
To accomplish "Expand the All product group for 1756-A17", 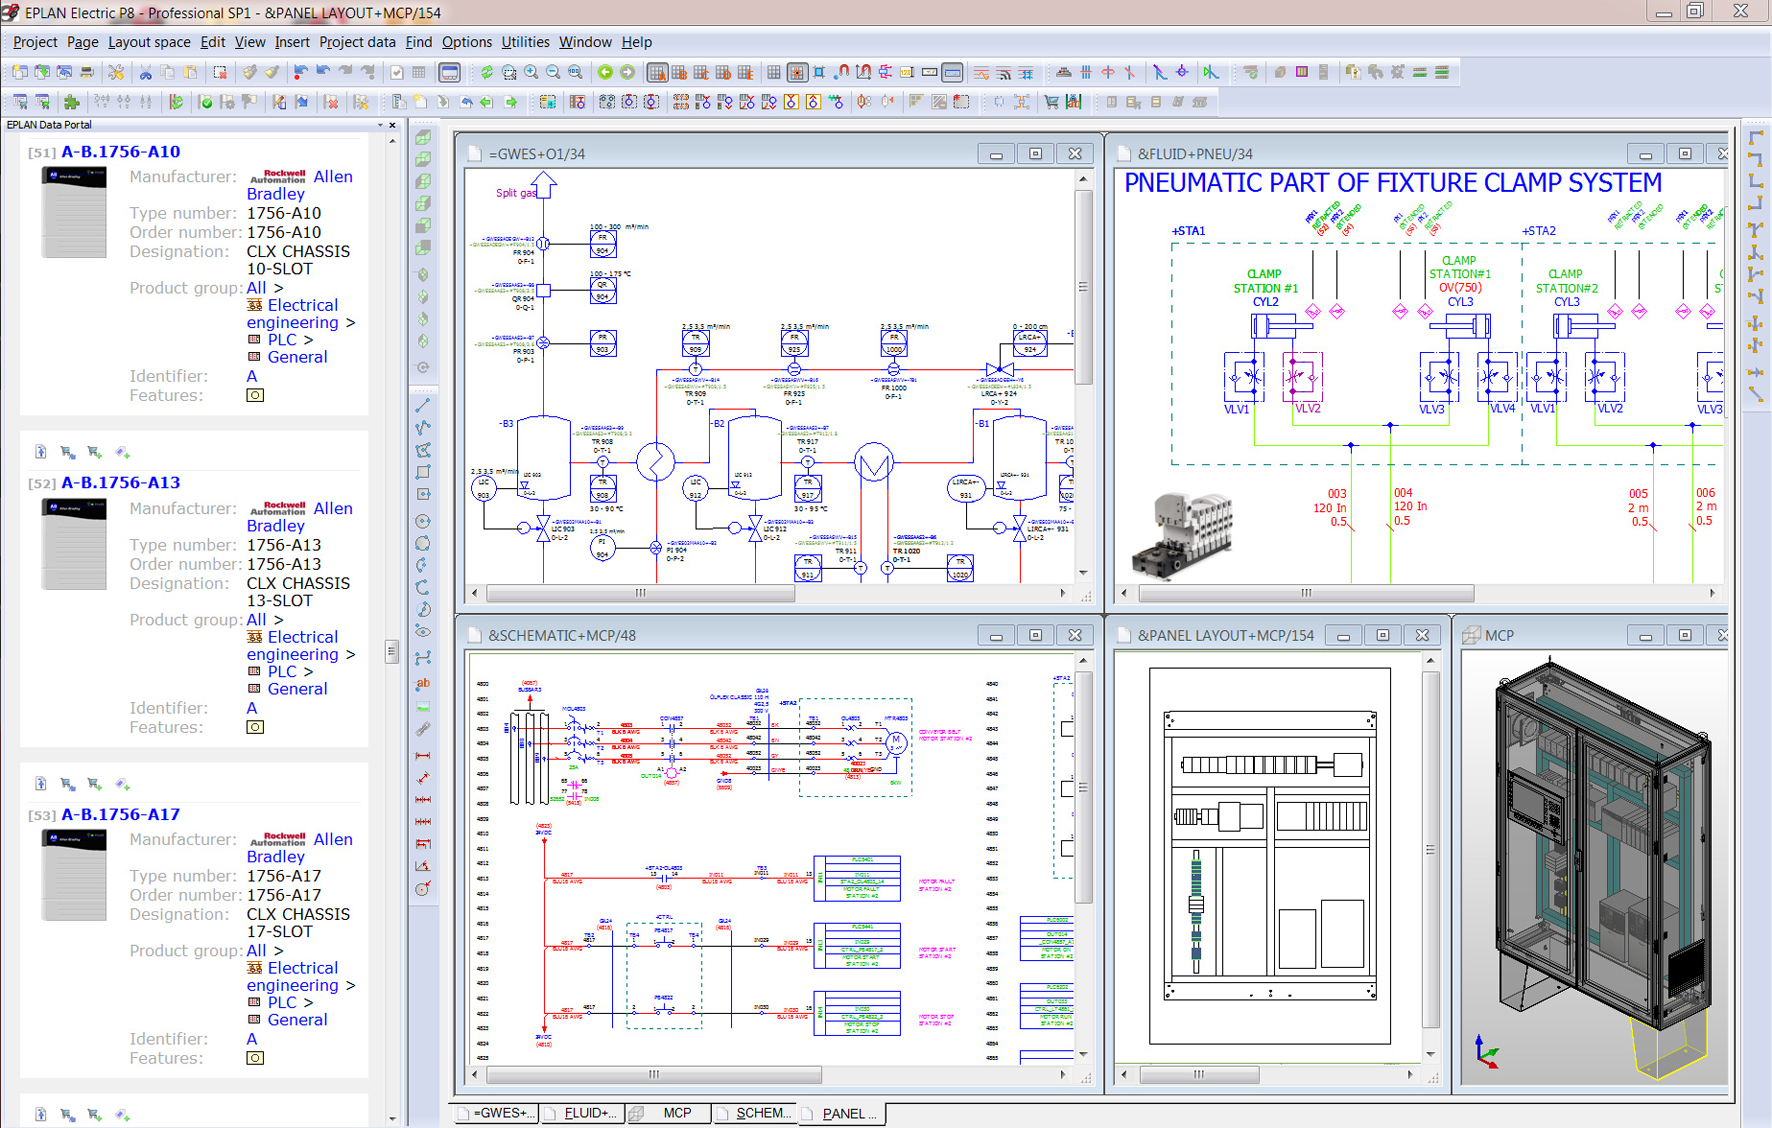I will (x=255, y=950).
